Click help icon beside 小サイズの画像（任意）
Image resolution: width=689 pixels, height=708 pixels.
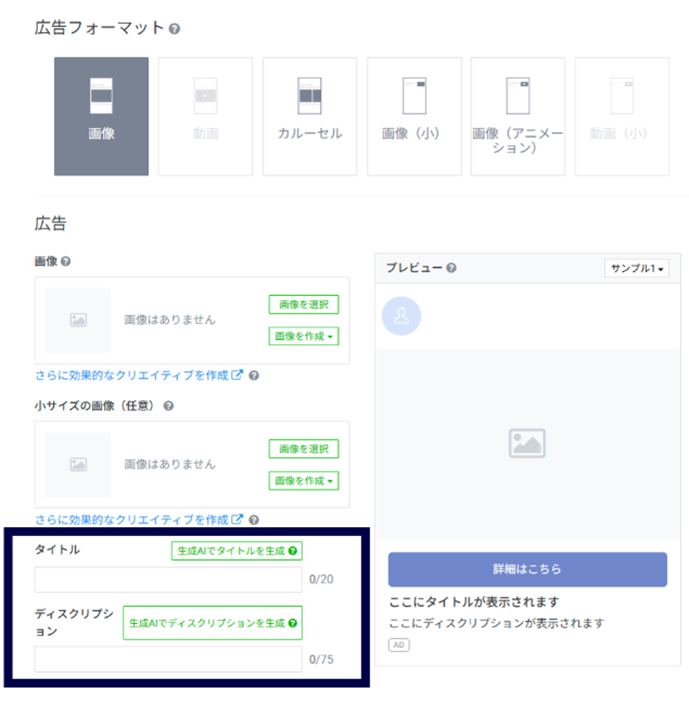coord(168,406)
